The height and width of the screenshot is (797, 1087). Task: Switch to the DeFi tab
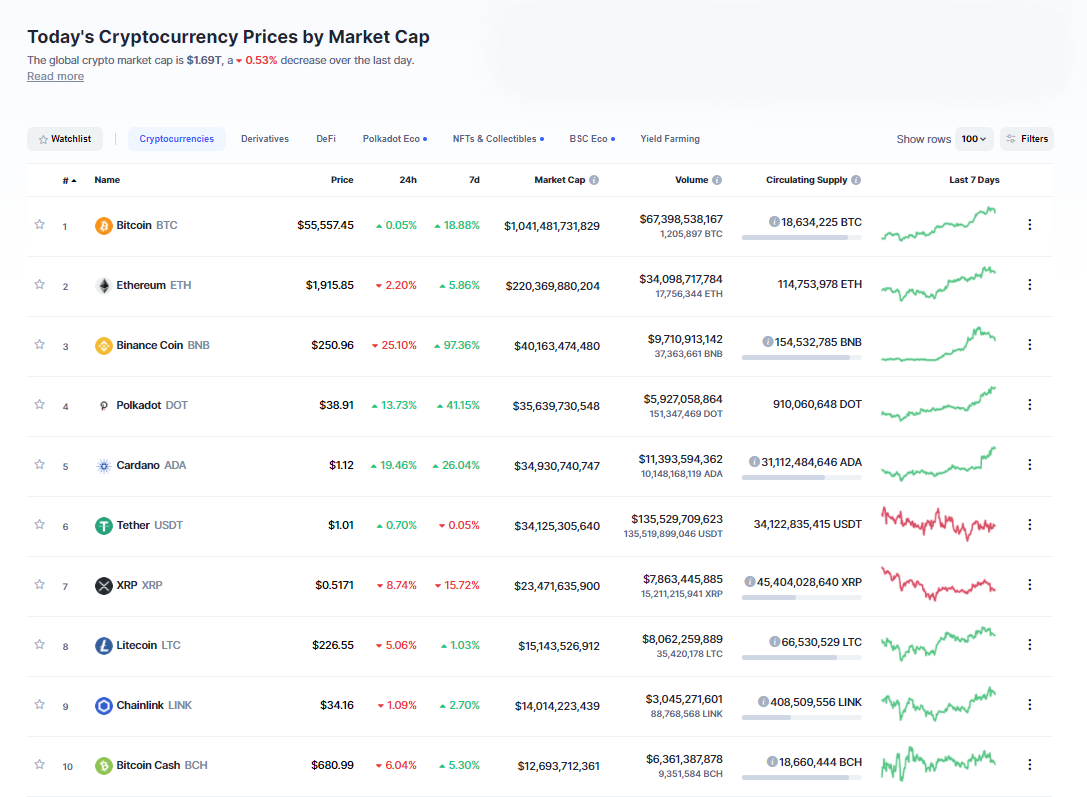point(326,139)
